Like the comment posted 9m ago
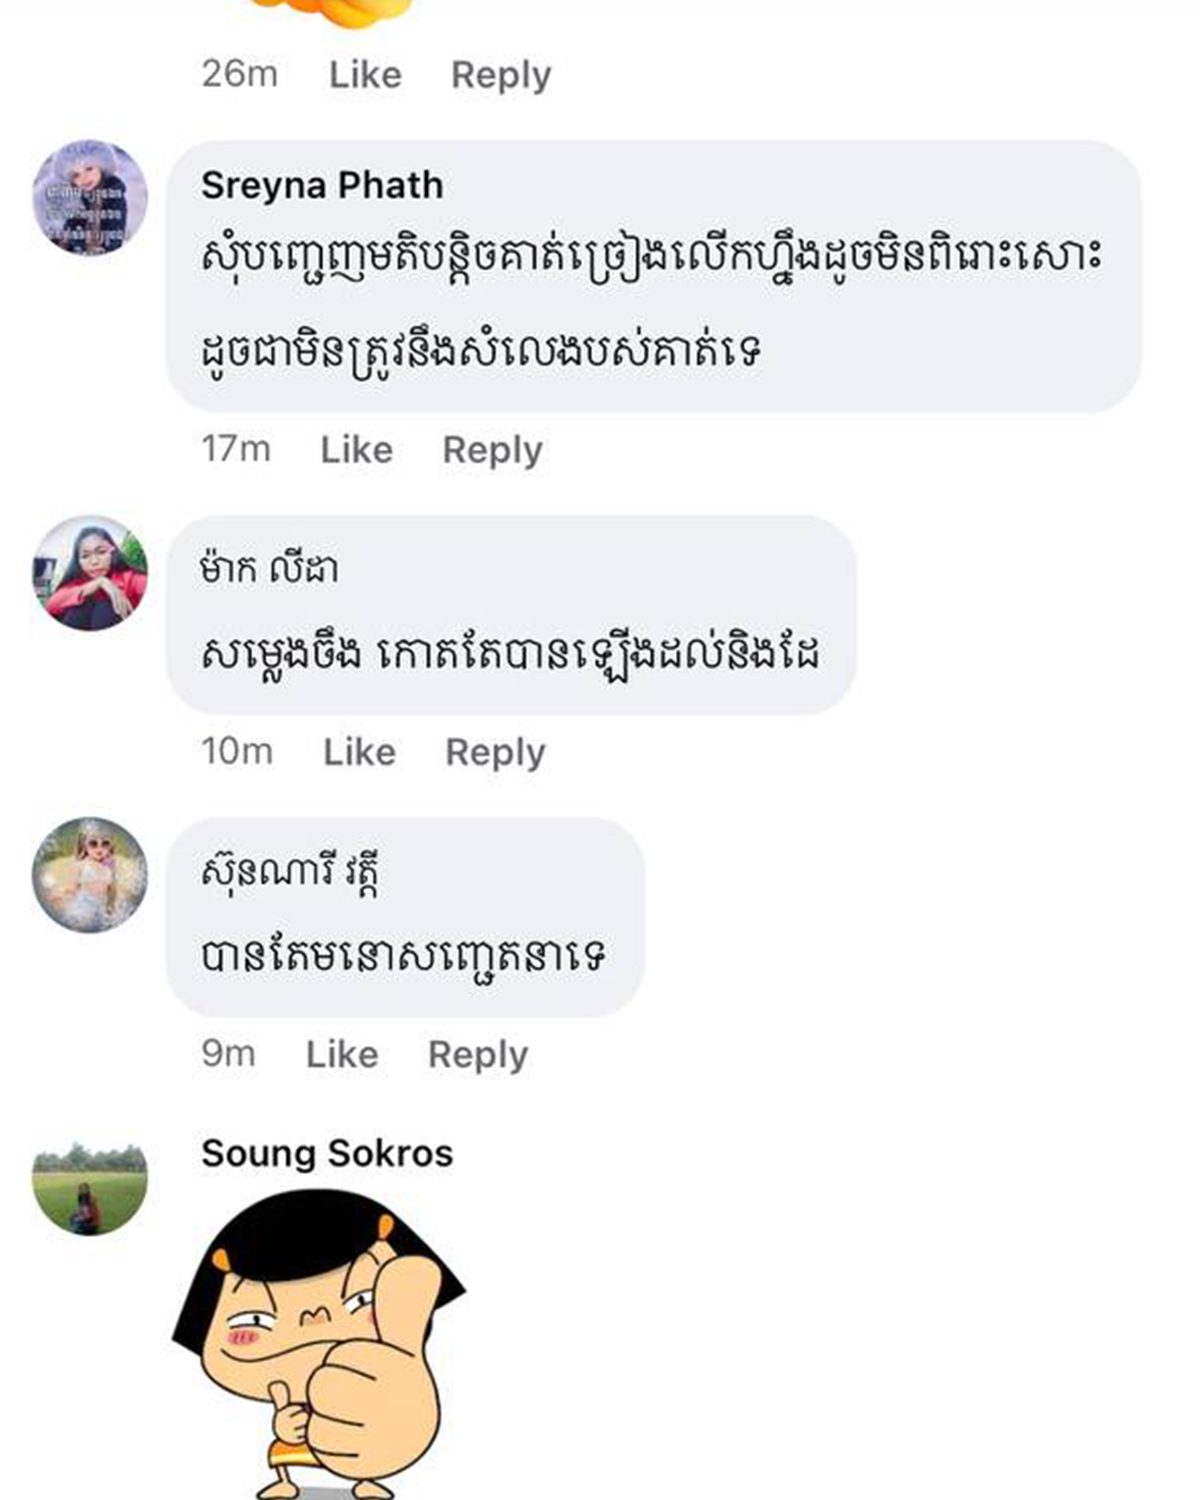1200x1500 pixels. pos(342,1054)
